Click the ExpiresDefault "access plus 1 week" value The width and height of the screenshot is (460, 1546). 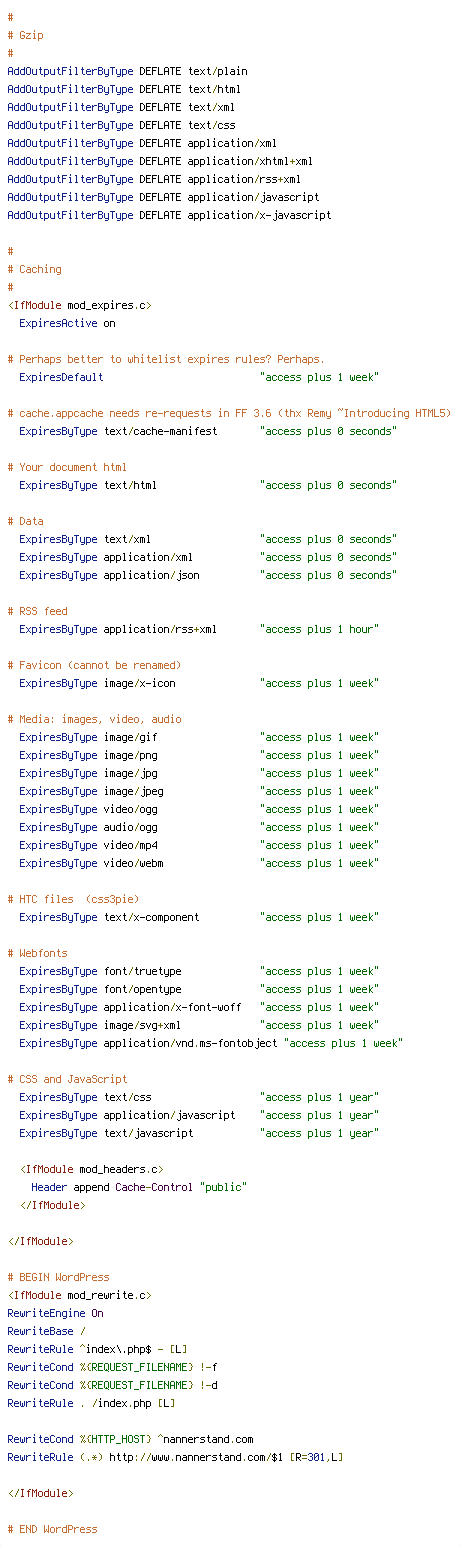coord(319,377)
